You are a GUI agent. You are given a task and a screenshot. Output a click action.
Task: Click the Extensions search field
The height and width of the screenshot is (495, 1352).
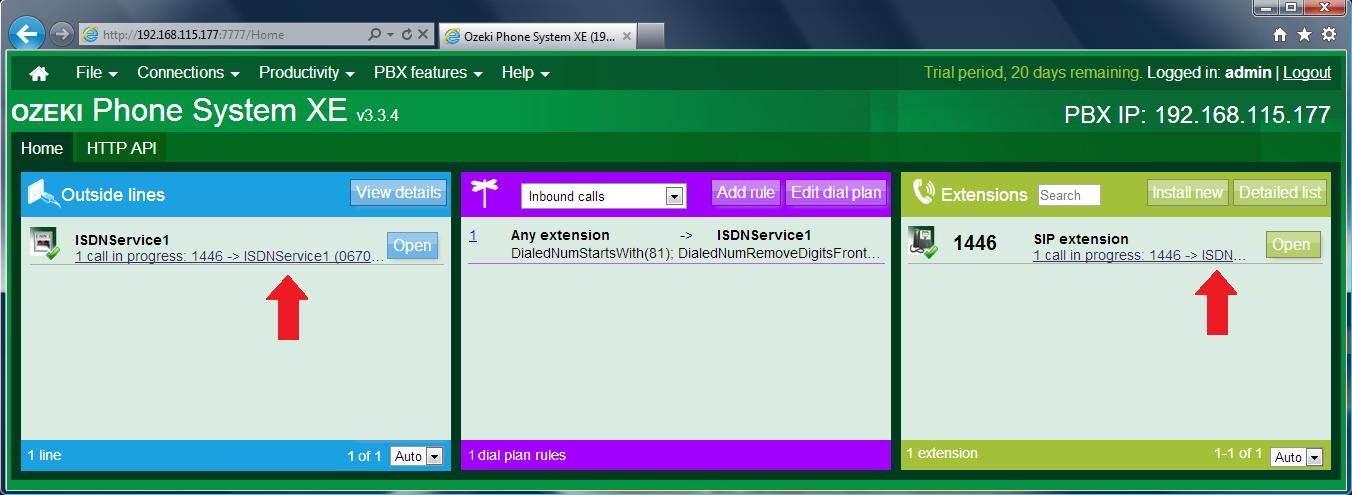click(1069, 195)
